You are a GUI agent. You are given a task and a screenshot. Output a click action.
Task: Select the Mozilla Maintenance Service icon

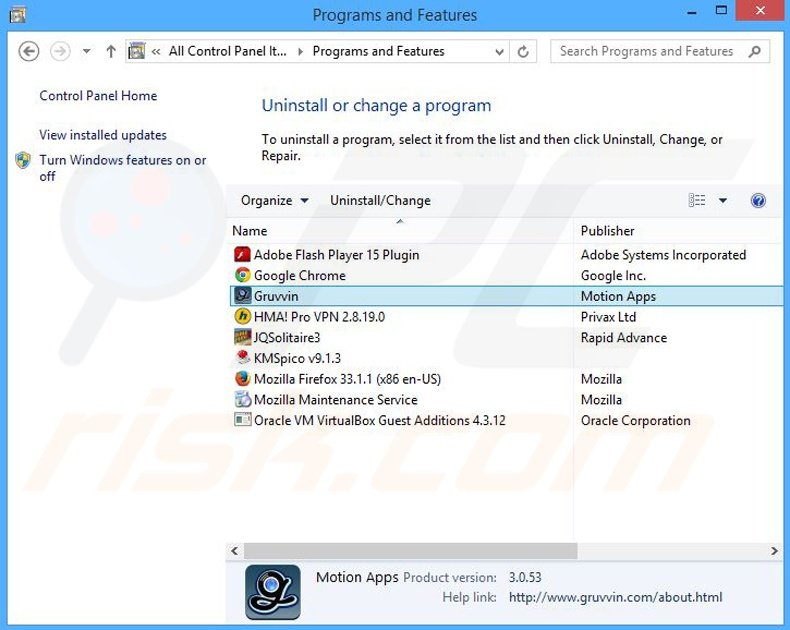(x=242, y=399)
